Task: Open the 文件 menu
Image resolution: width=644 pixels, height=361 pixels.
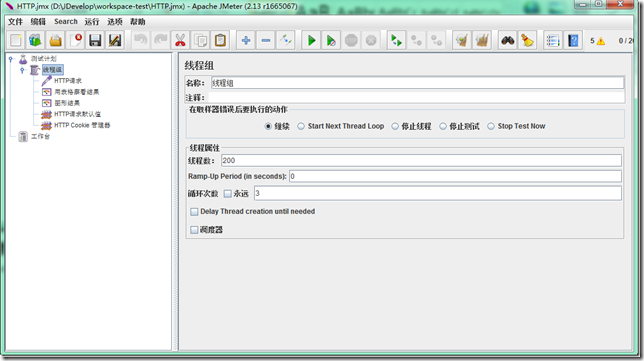Action: [16, 22]
